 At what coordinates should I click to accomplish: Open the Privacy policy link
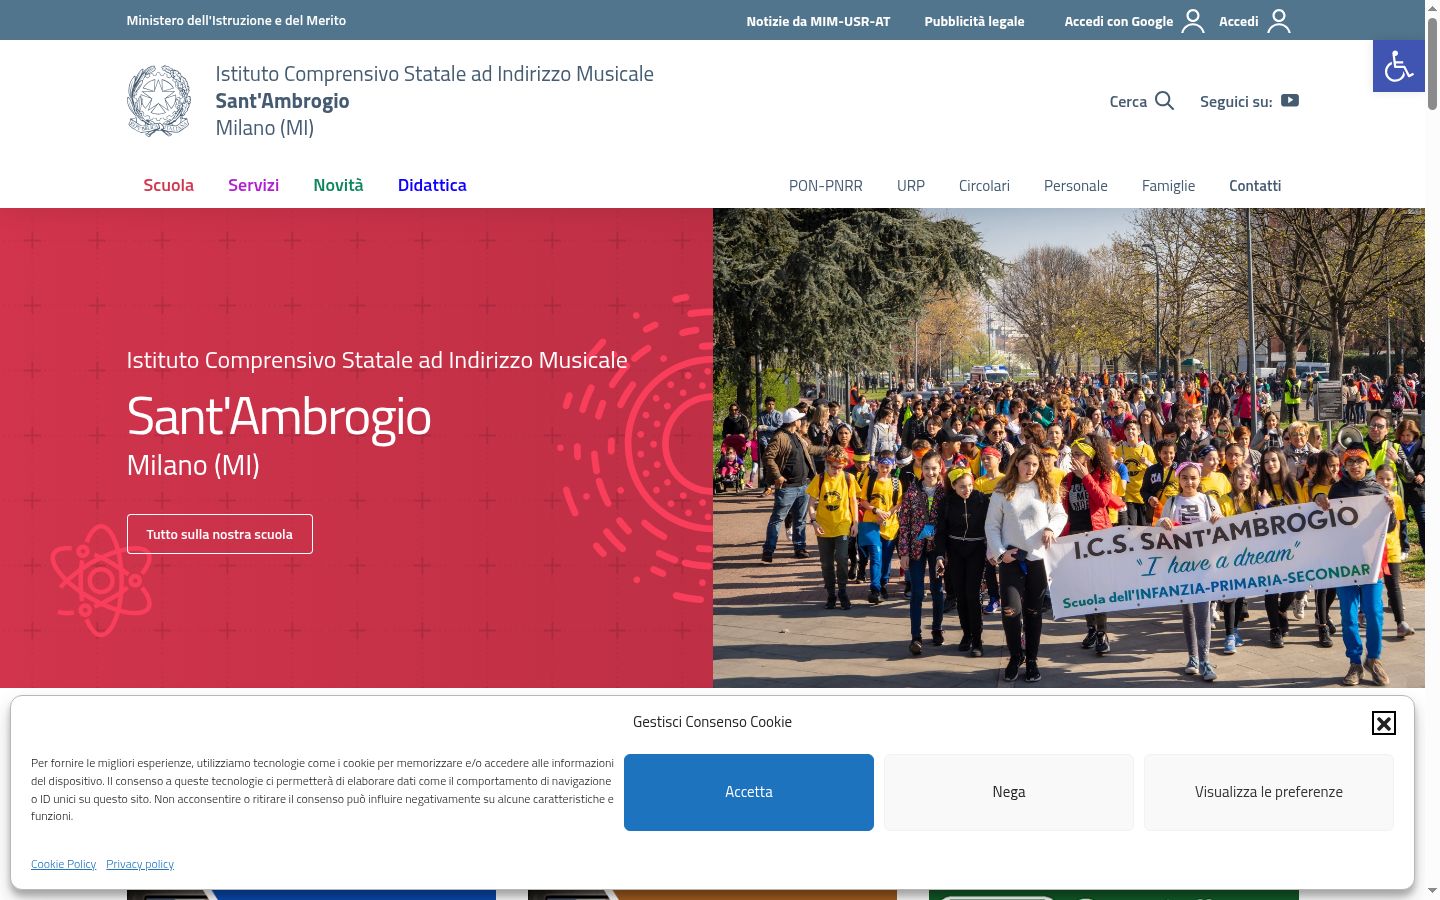[x=140, y=864]
